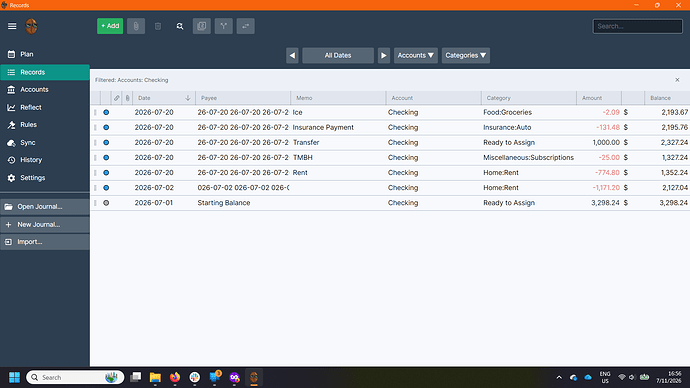Click New Journal button

(45, 224)
